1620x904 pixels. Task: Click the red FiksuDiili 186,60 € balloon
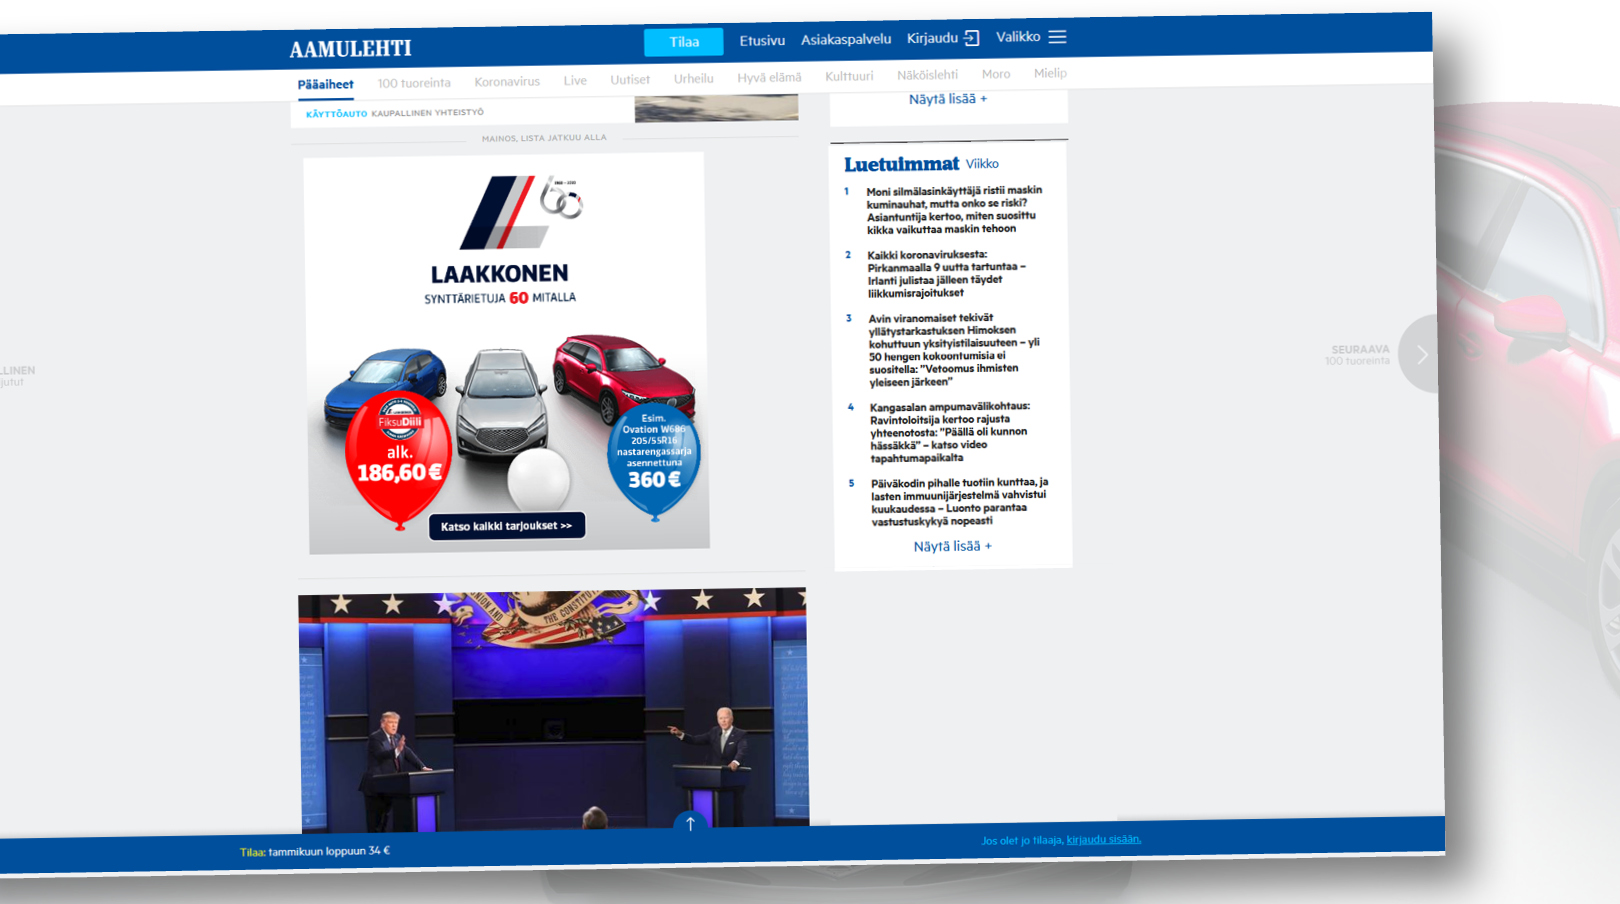399,459
